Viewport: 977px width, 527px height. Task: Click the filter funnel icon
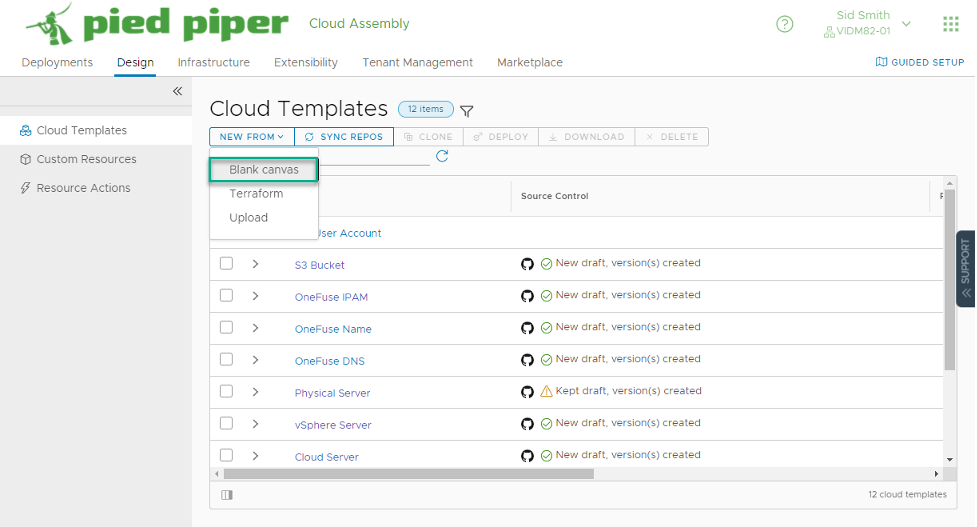[467, 112]
